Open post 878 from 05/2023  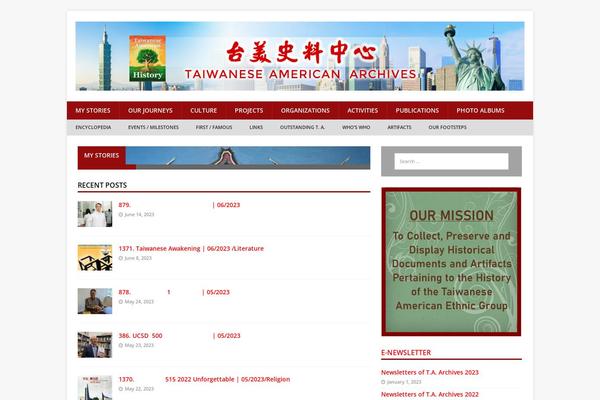[174, 292]
